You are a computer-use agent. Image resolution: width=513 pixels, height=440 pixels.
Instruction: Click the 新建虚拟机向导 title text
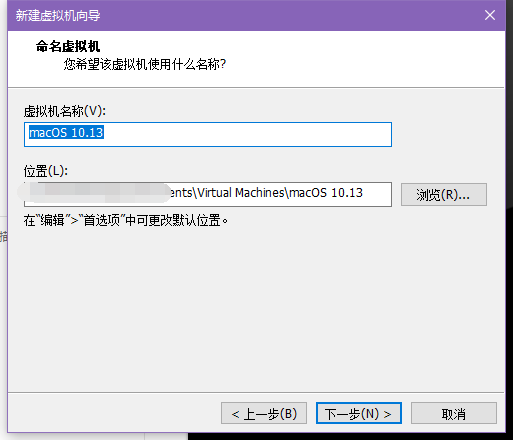tap(58, 15)
